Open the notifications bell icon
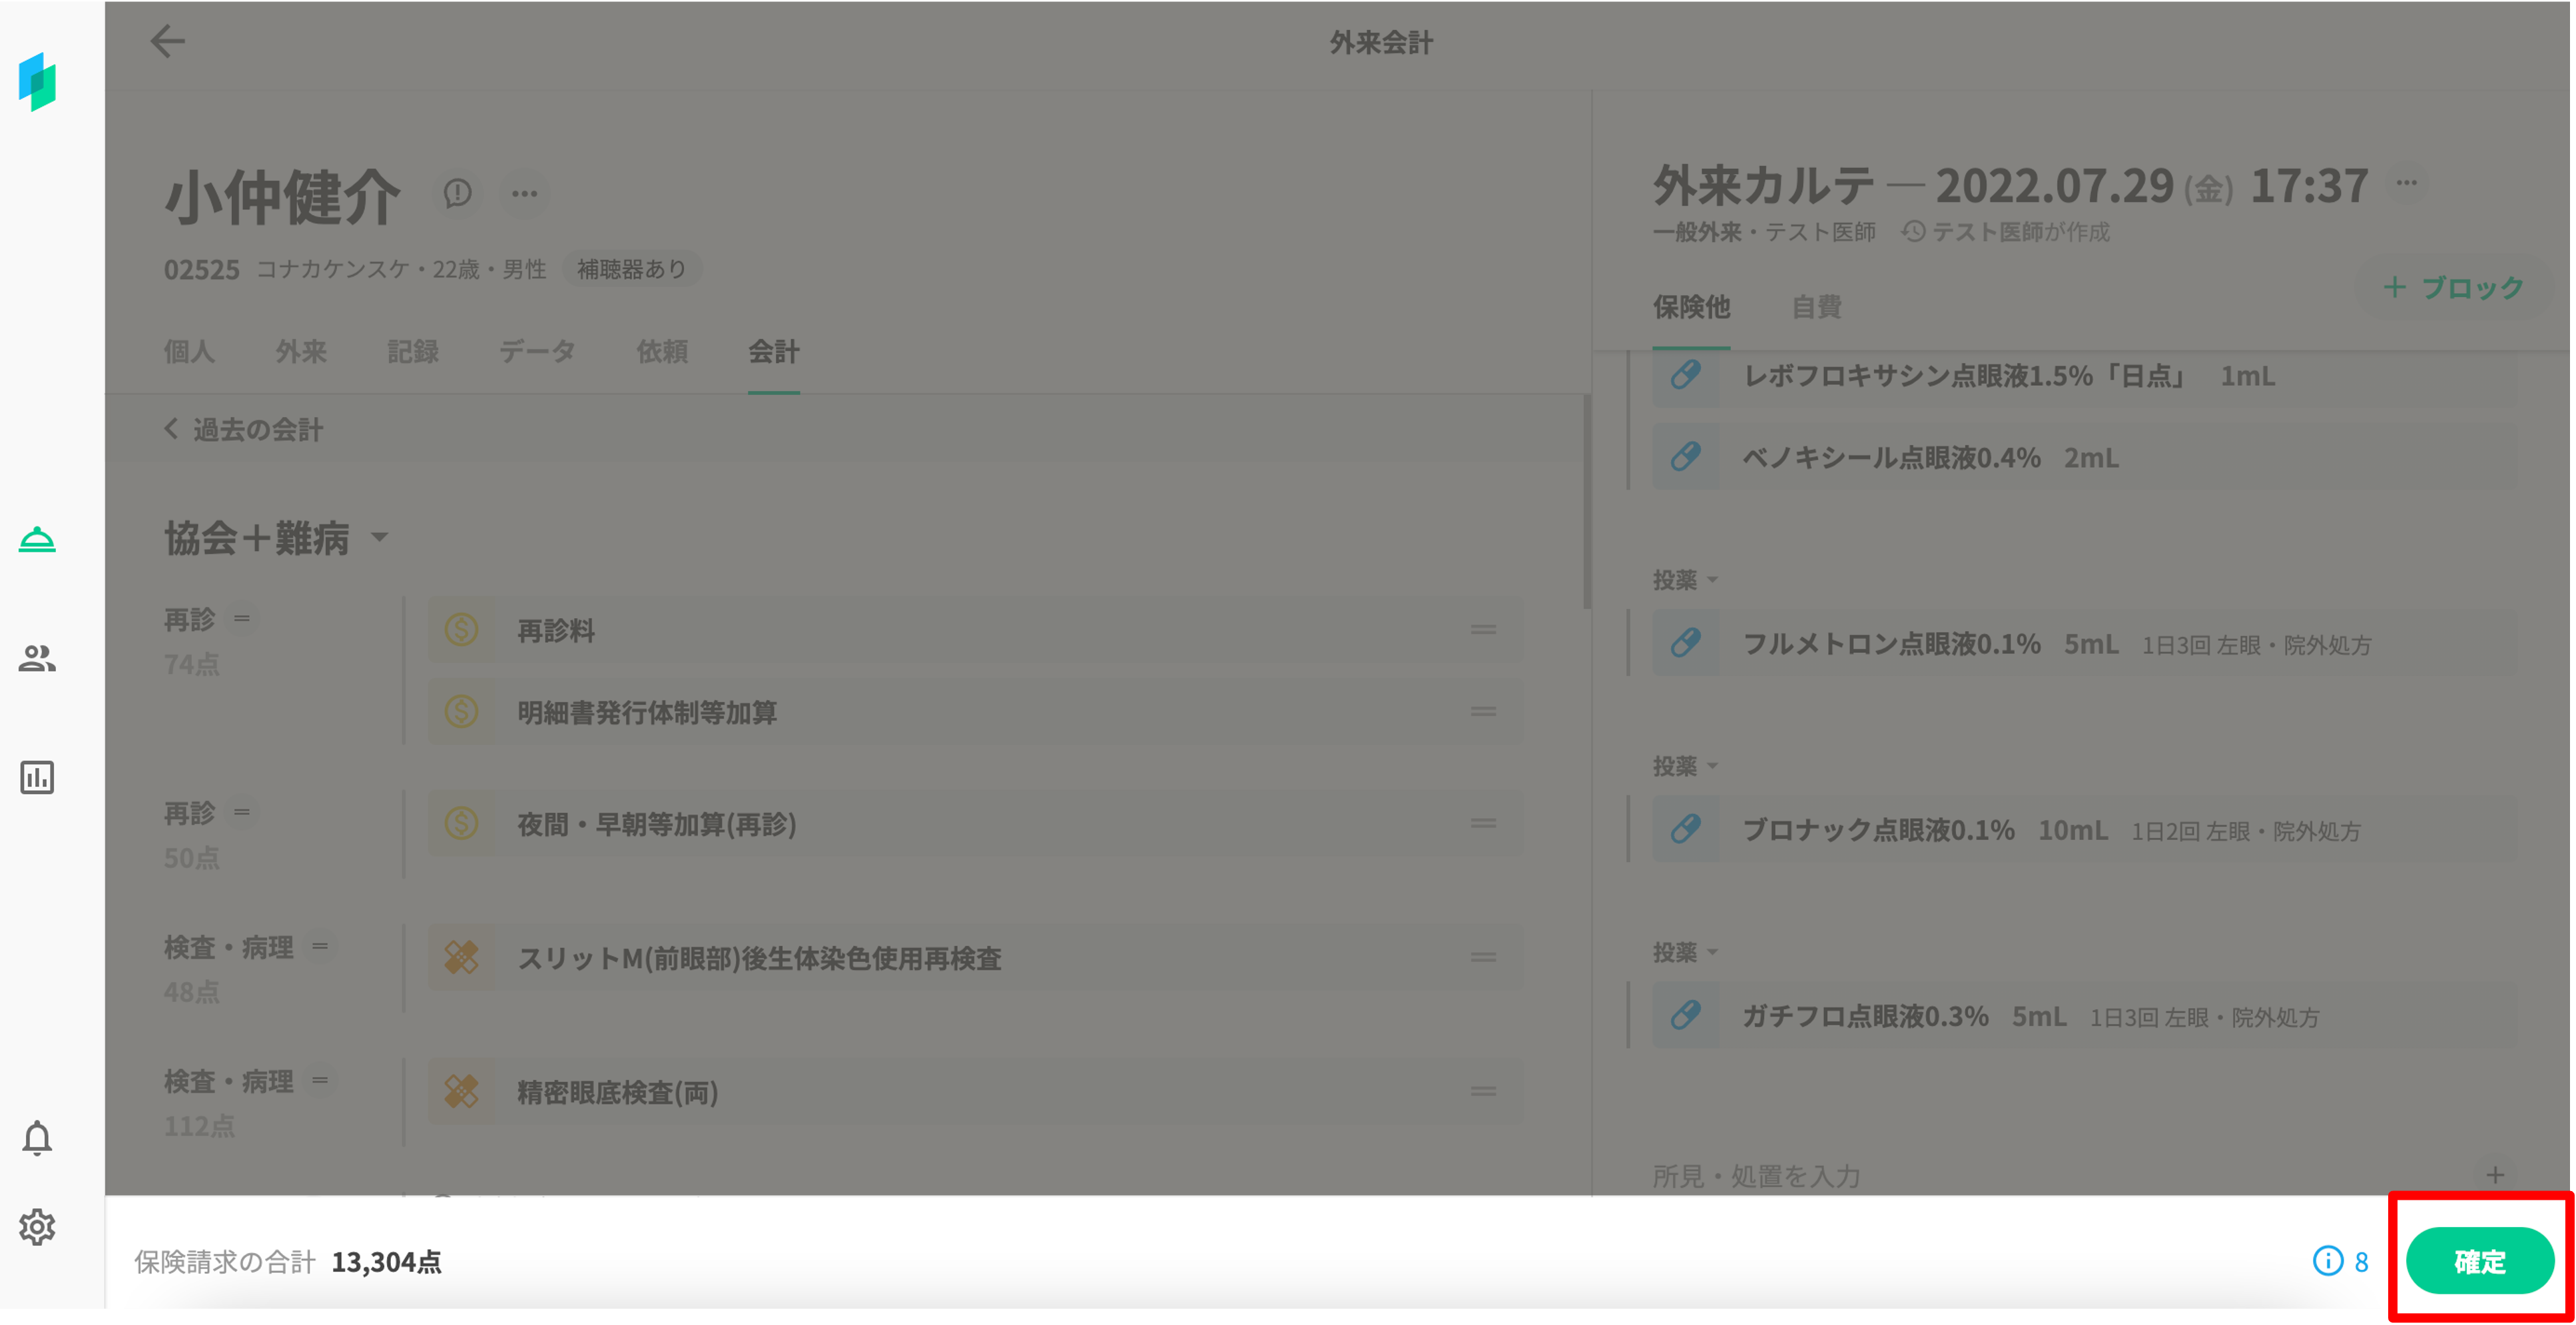 click(x=37, y=1138)
